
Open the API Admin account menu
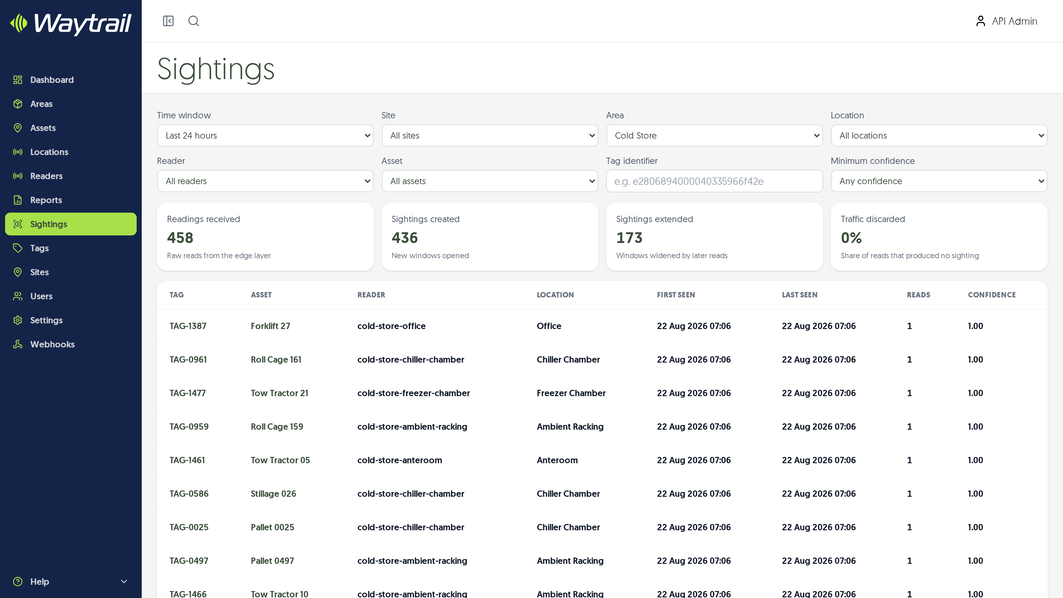pyautogui.click(x=1006, y=21)
